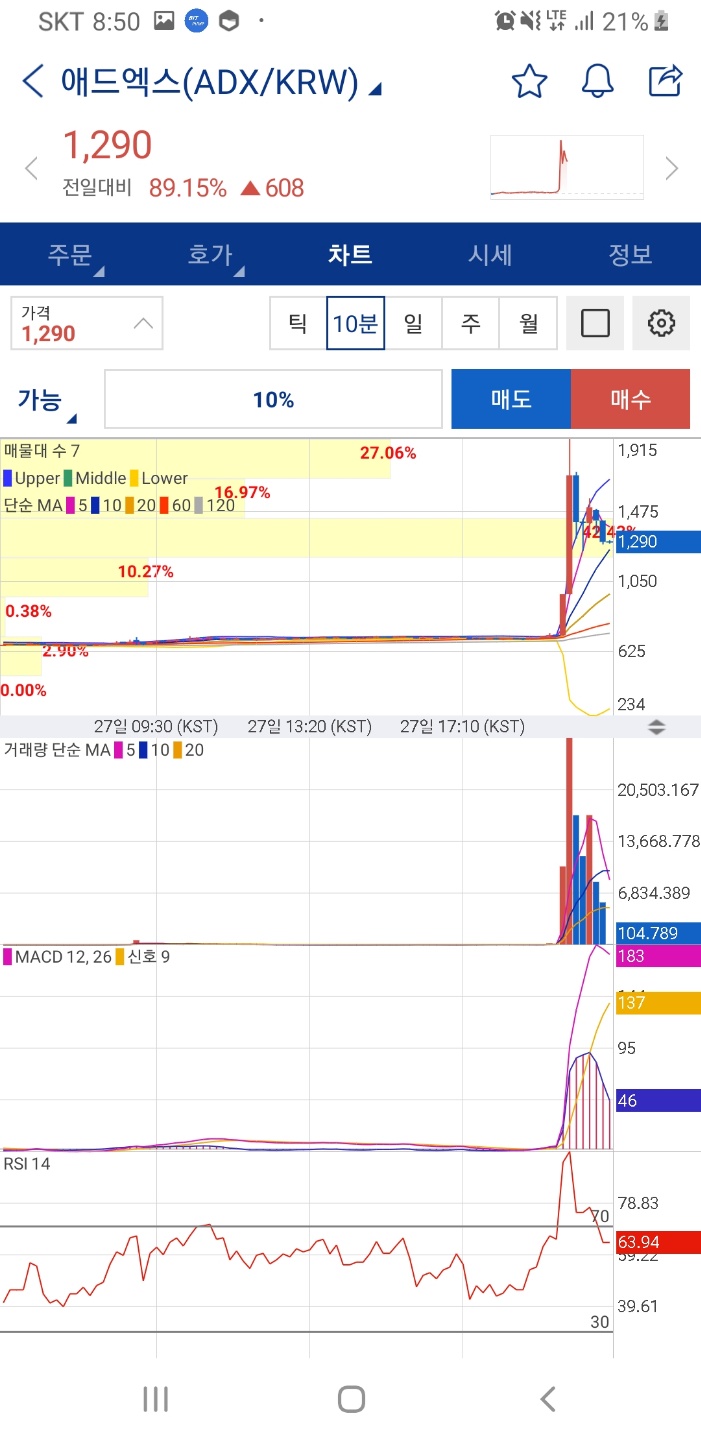Image resolution: width=701 pixels, height=1440 pixels.
Task: Tap gallery notification icon in status bar
Action: (x=165, y=20)
